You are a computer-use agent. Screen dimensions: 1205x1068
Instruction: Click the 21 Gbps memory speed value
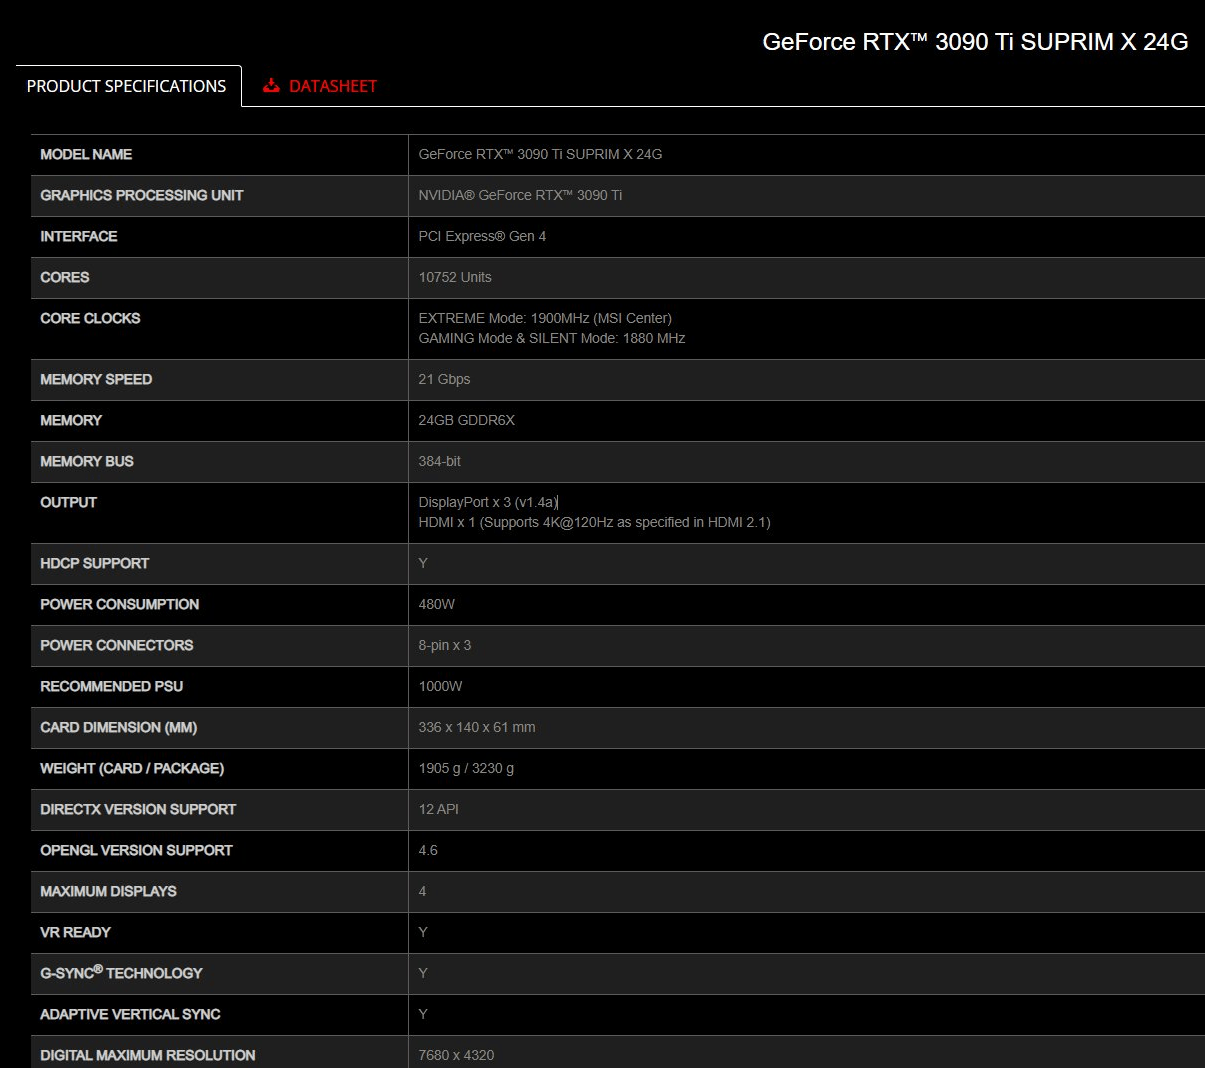[x=444, y=379]
